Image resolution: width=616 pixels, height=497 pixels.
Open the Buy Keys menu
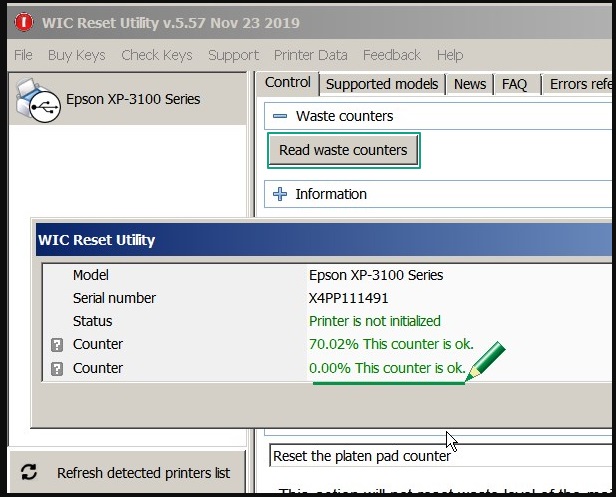tap(77, 55)
